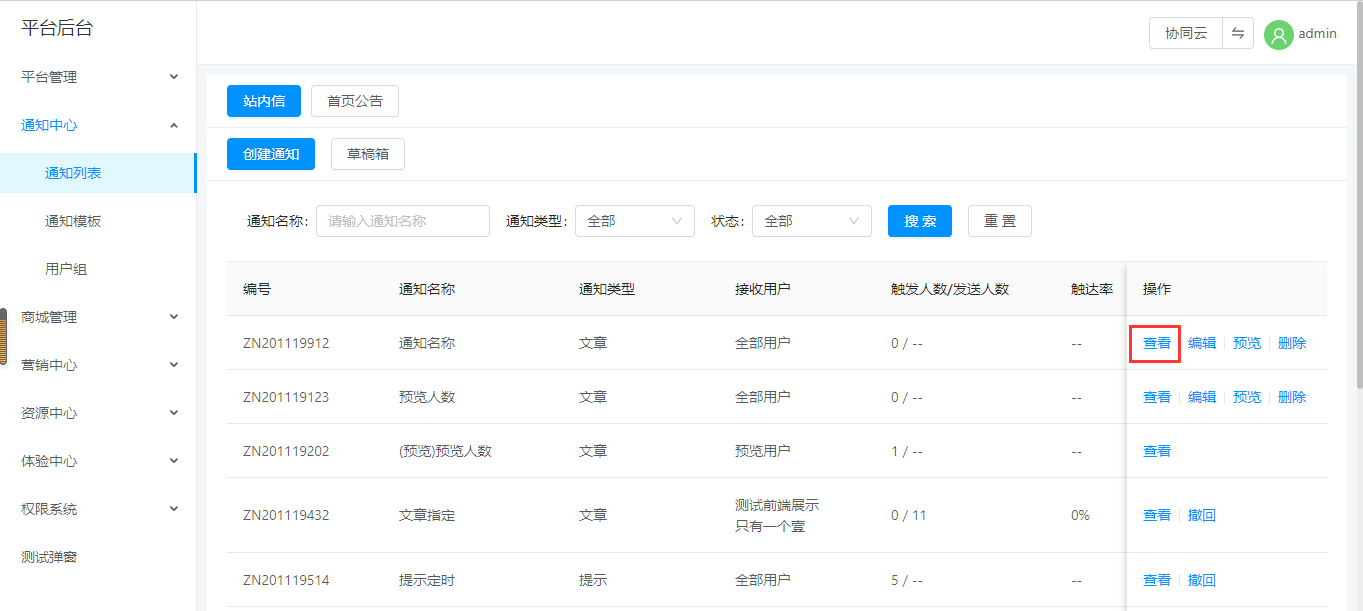Click 预览 for ZN201119123
This screenshot has height=611, width=1363.
point(1247,397)
